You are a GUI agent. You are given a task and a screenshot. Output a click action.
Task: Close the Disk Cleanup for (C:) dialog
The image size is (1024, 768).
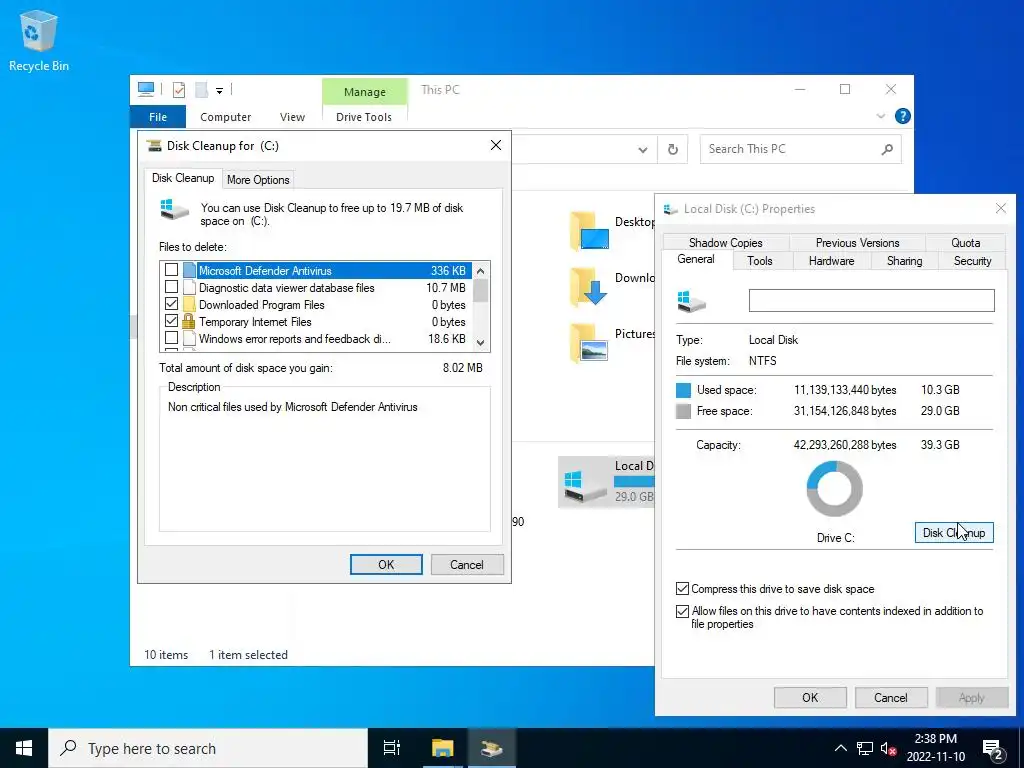496,145
